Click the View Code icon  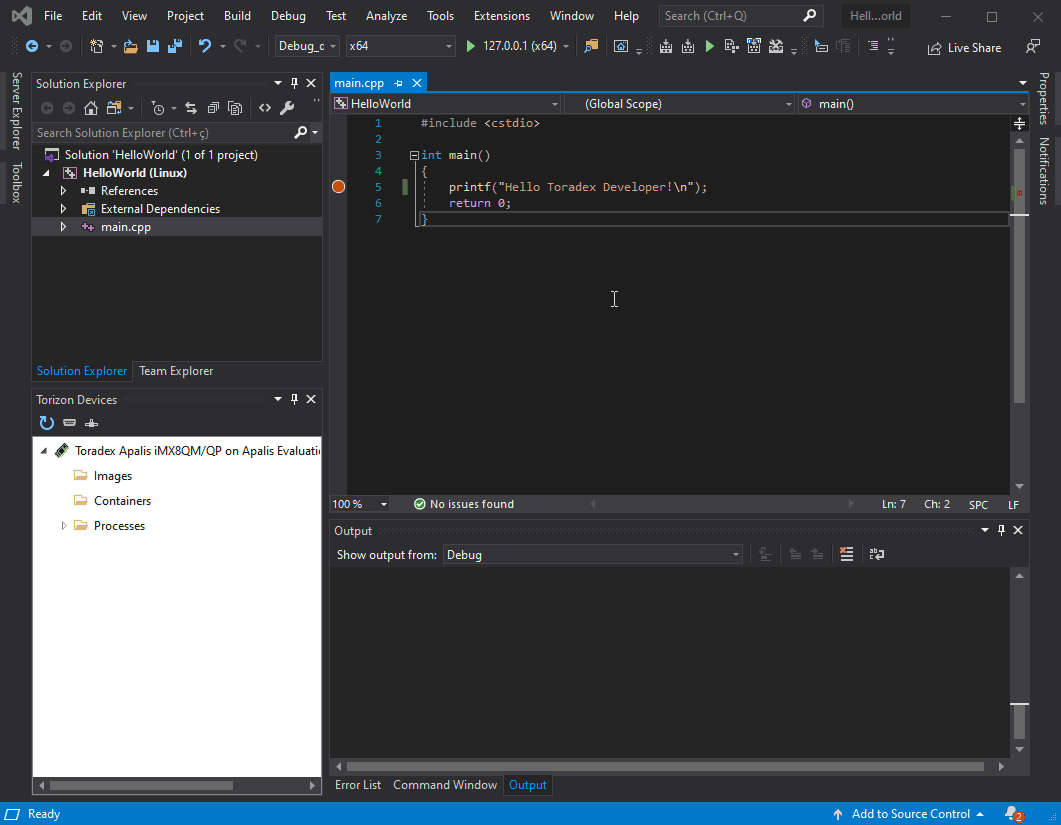coord(265,108)
